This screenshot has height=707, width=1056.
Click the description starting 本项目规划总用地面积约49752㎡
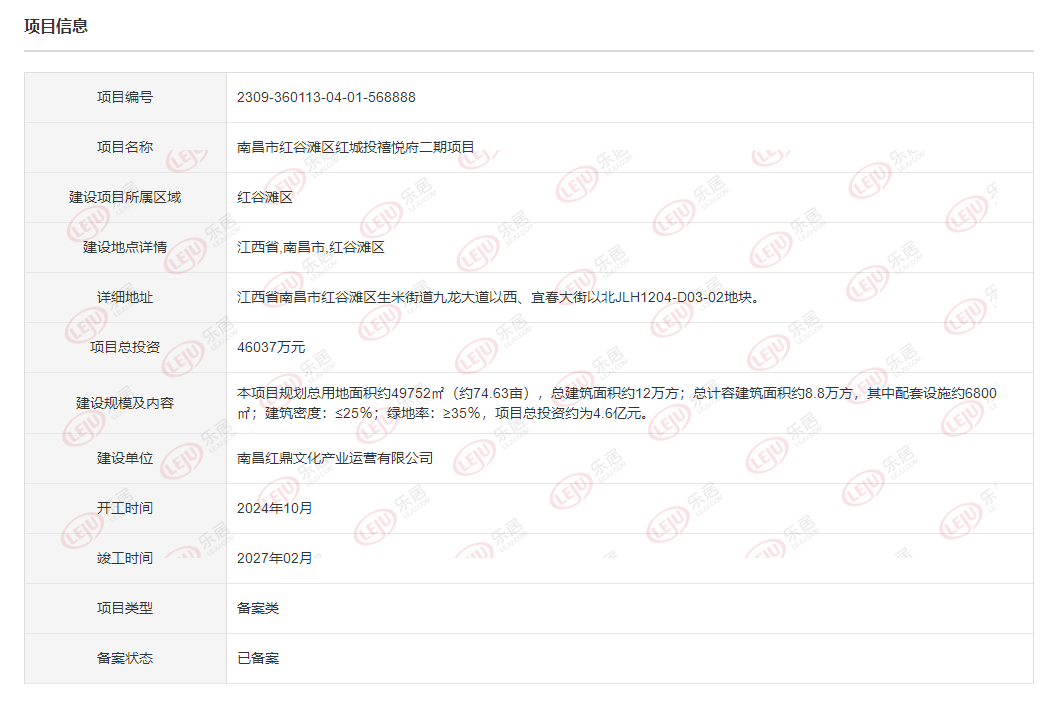[x=617, y=403]
